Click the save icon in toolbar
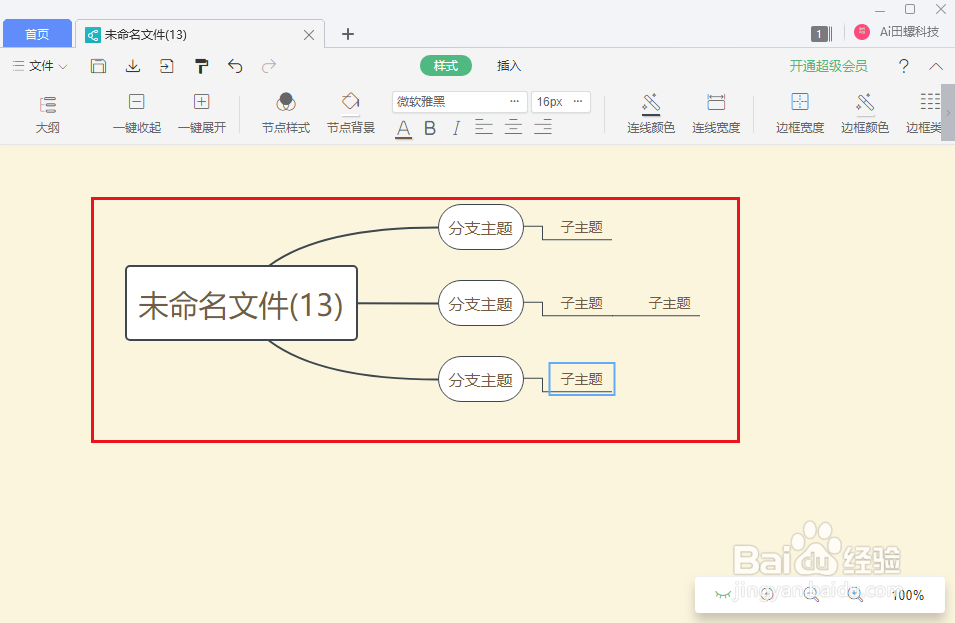Image resolution: width=955 pixels, height=623 pixels. click(98, 66)
